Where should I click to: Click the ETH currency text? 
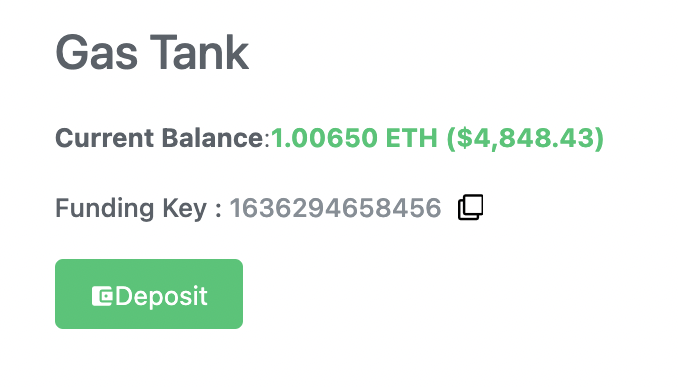pos(412,138)
